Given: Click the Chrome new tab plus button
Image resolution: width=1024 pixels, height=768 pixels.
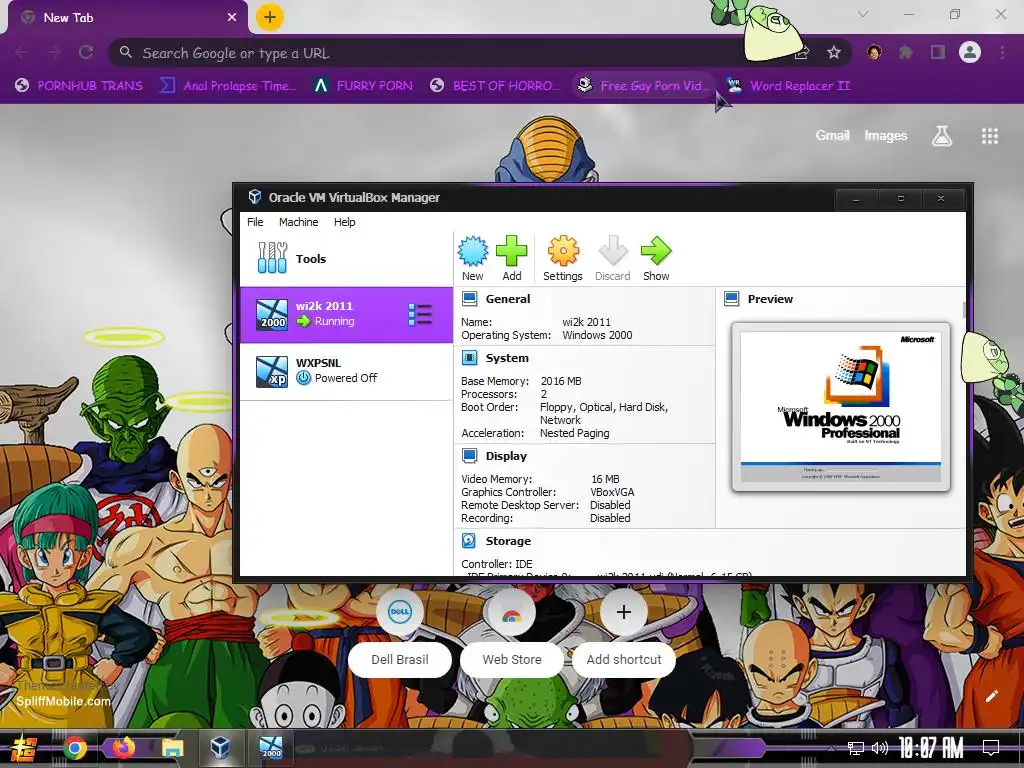Looking at the screenshot, I should (269, 18).
